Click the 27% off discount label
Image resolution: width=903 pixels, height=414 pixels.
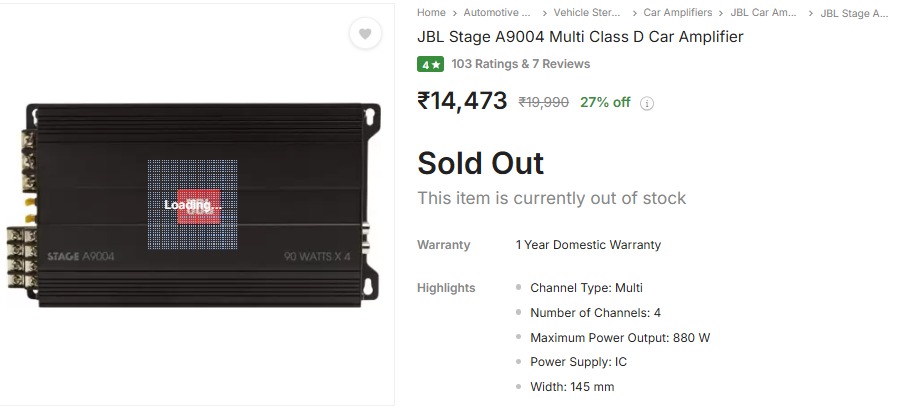605,102
